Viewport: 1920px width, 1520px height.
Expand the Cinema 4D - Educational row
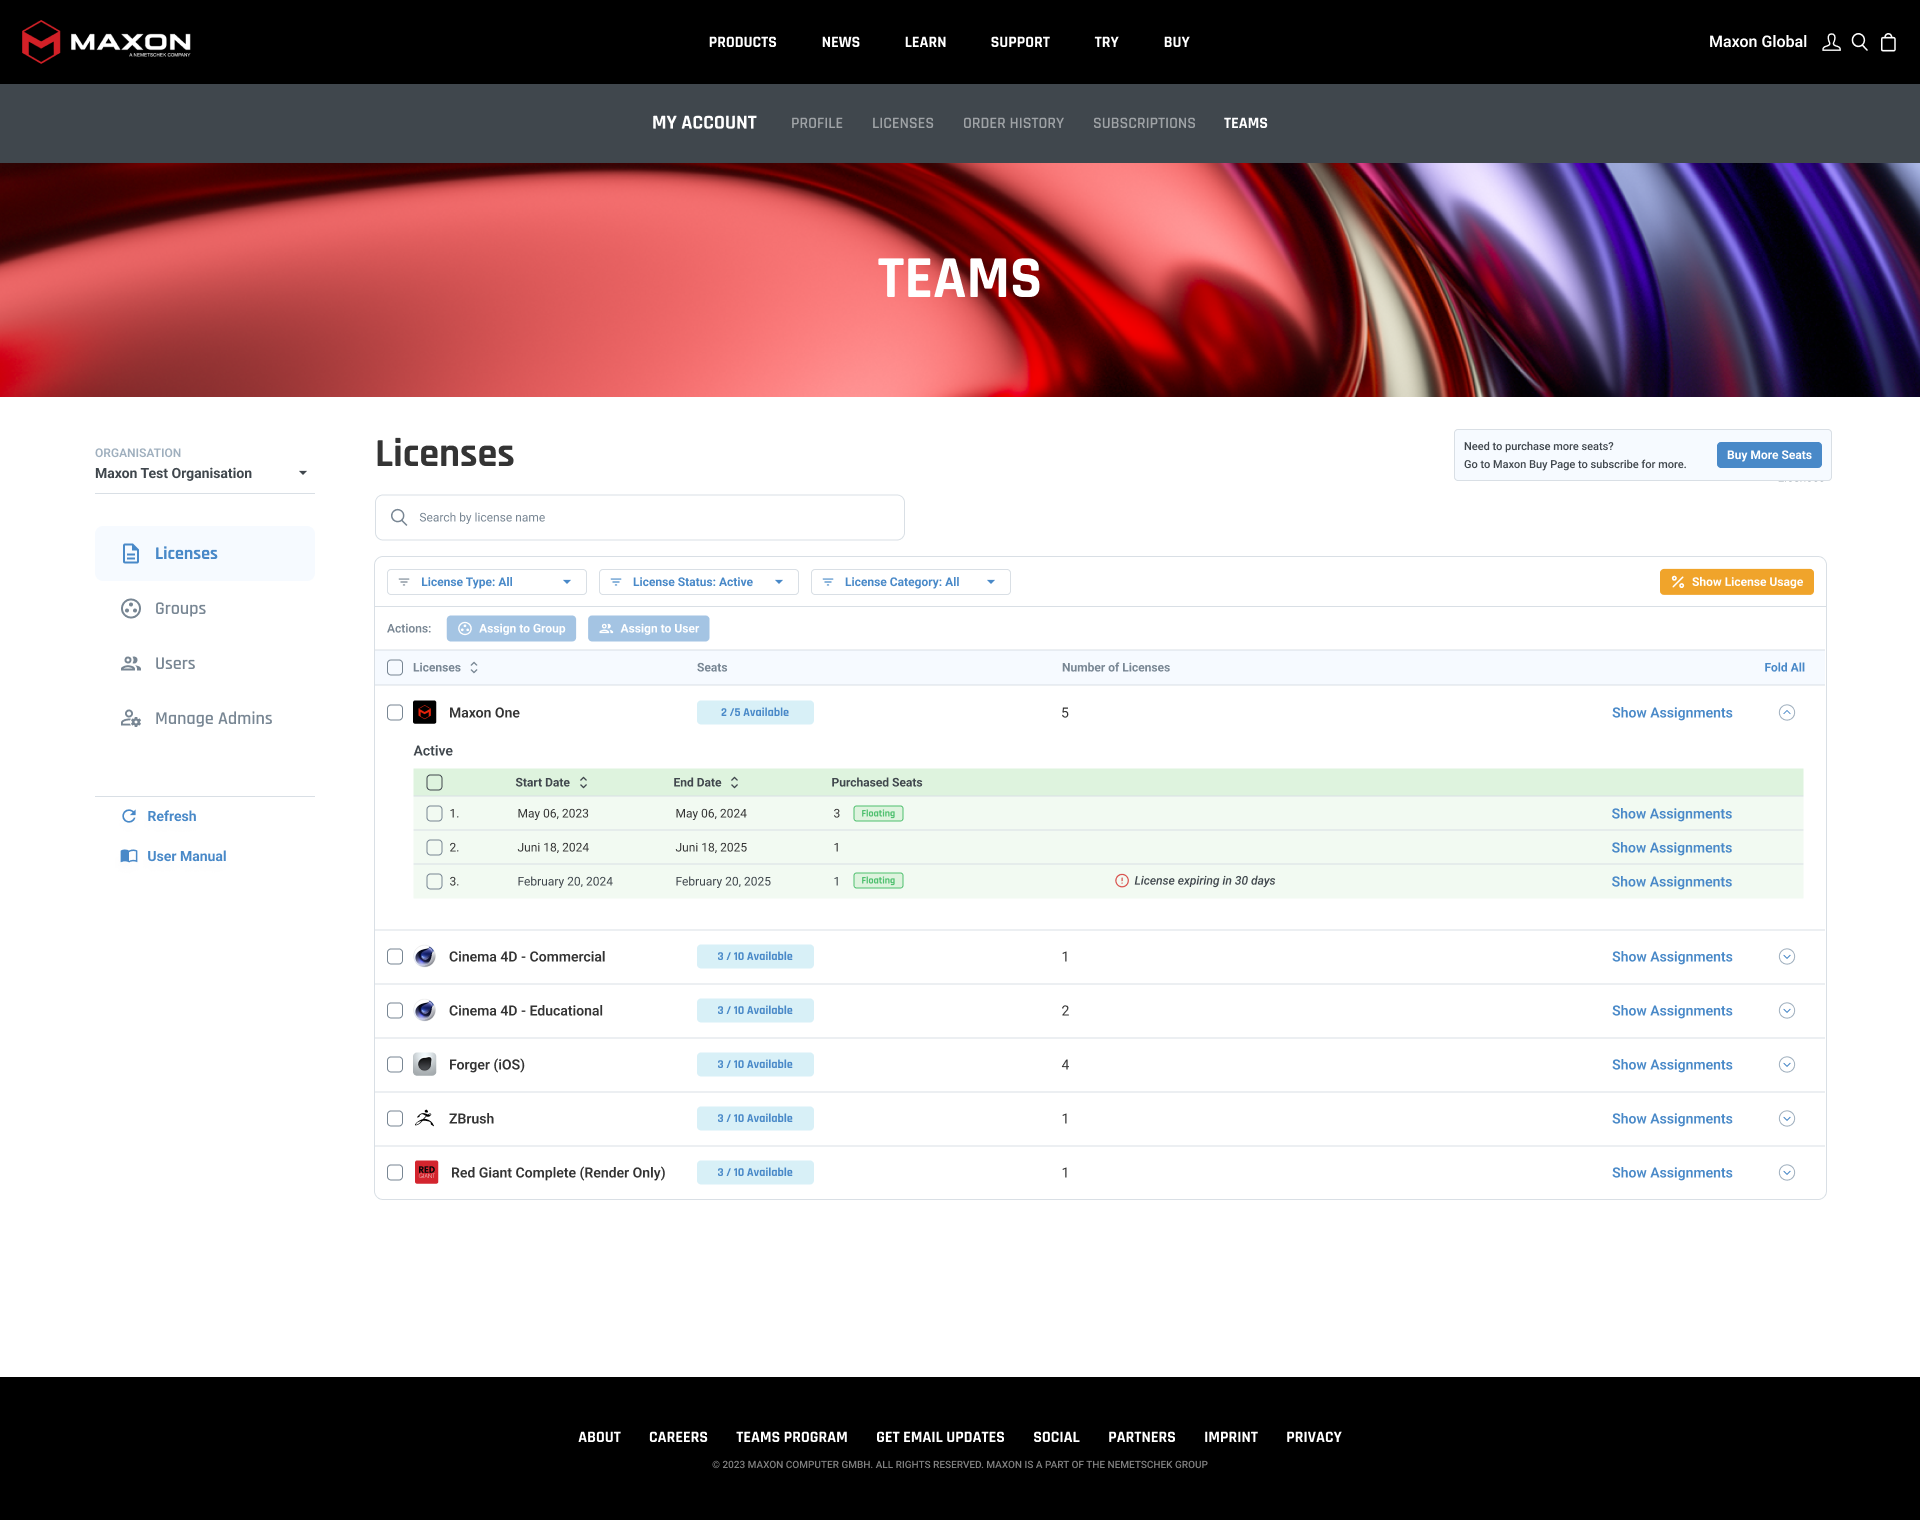coord(1787,1010)
